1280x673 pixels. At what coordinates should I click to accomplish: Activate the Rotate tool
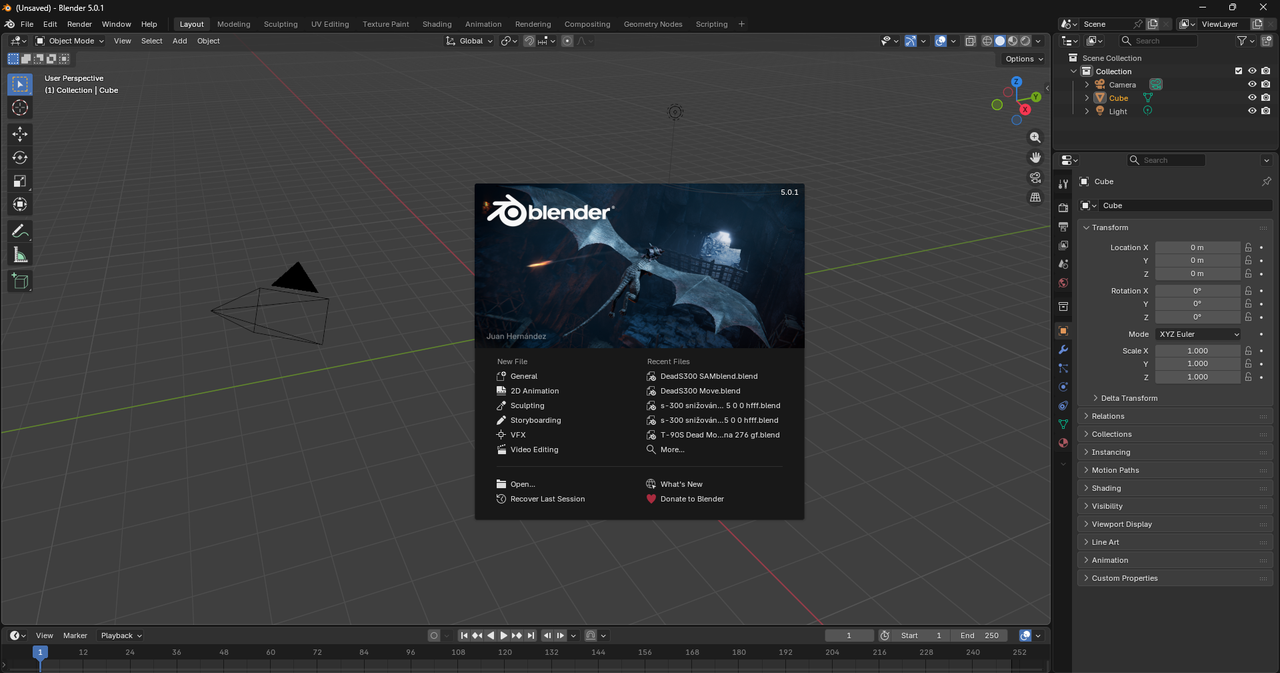point(20,158)
